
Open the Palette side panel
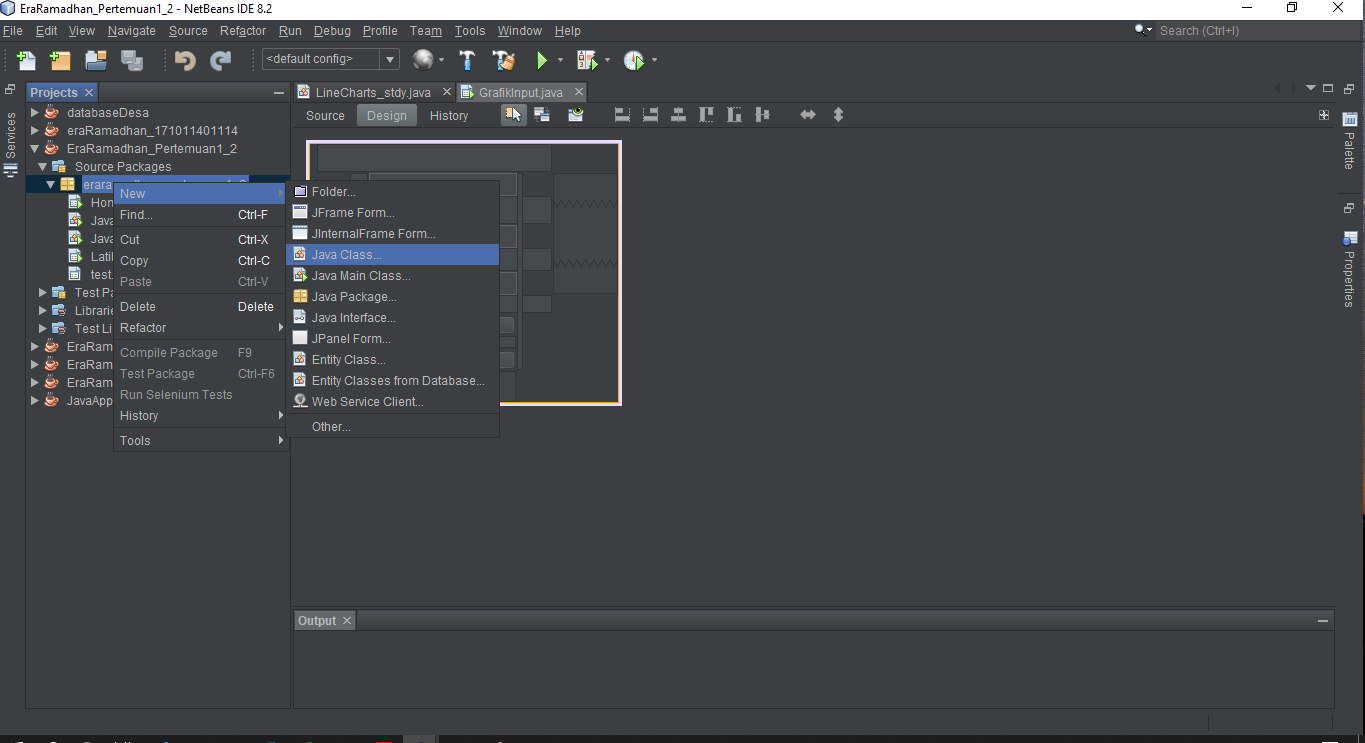pyautogui.click(x=1349, y=141)
